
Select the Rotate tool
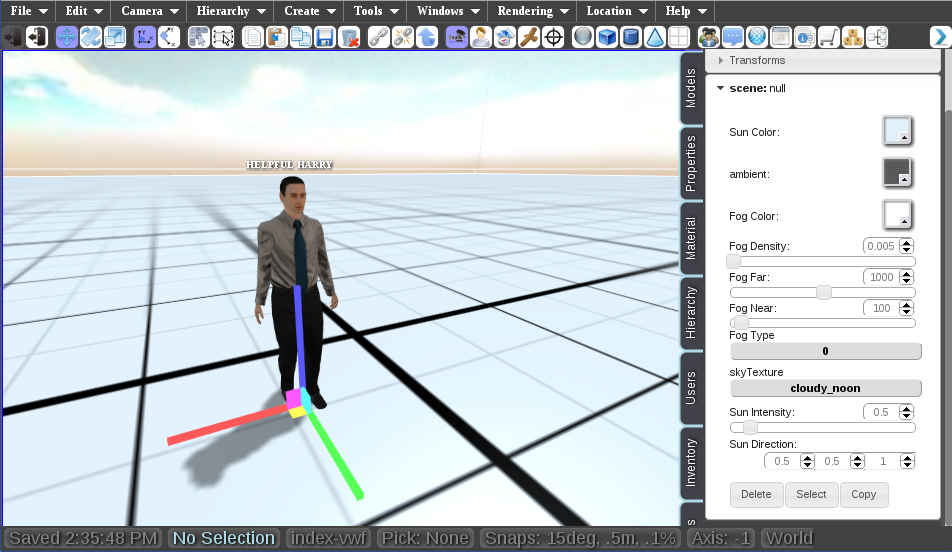(90, 37)
